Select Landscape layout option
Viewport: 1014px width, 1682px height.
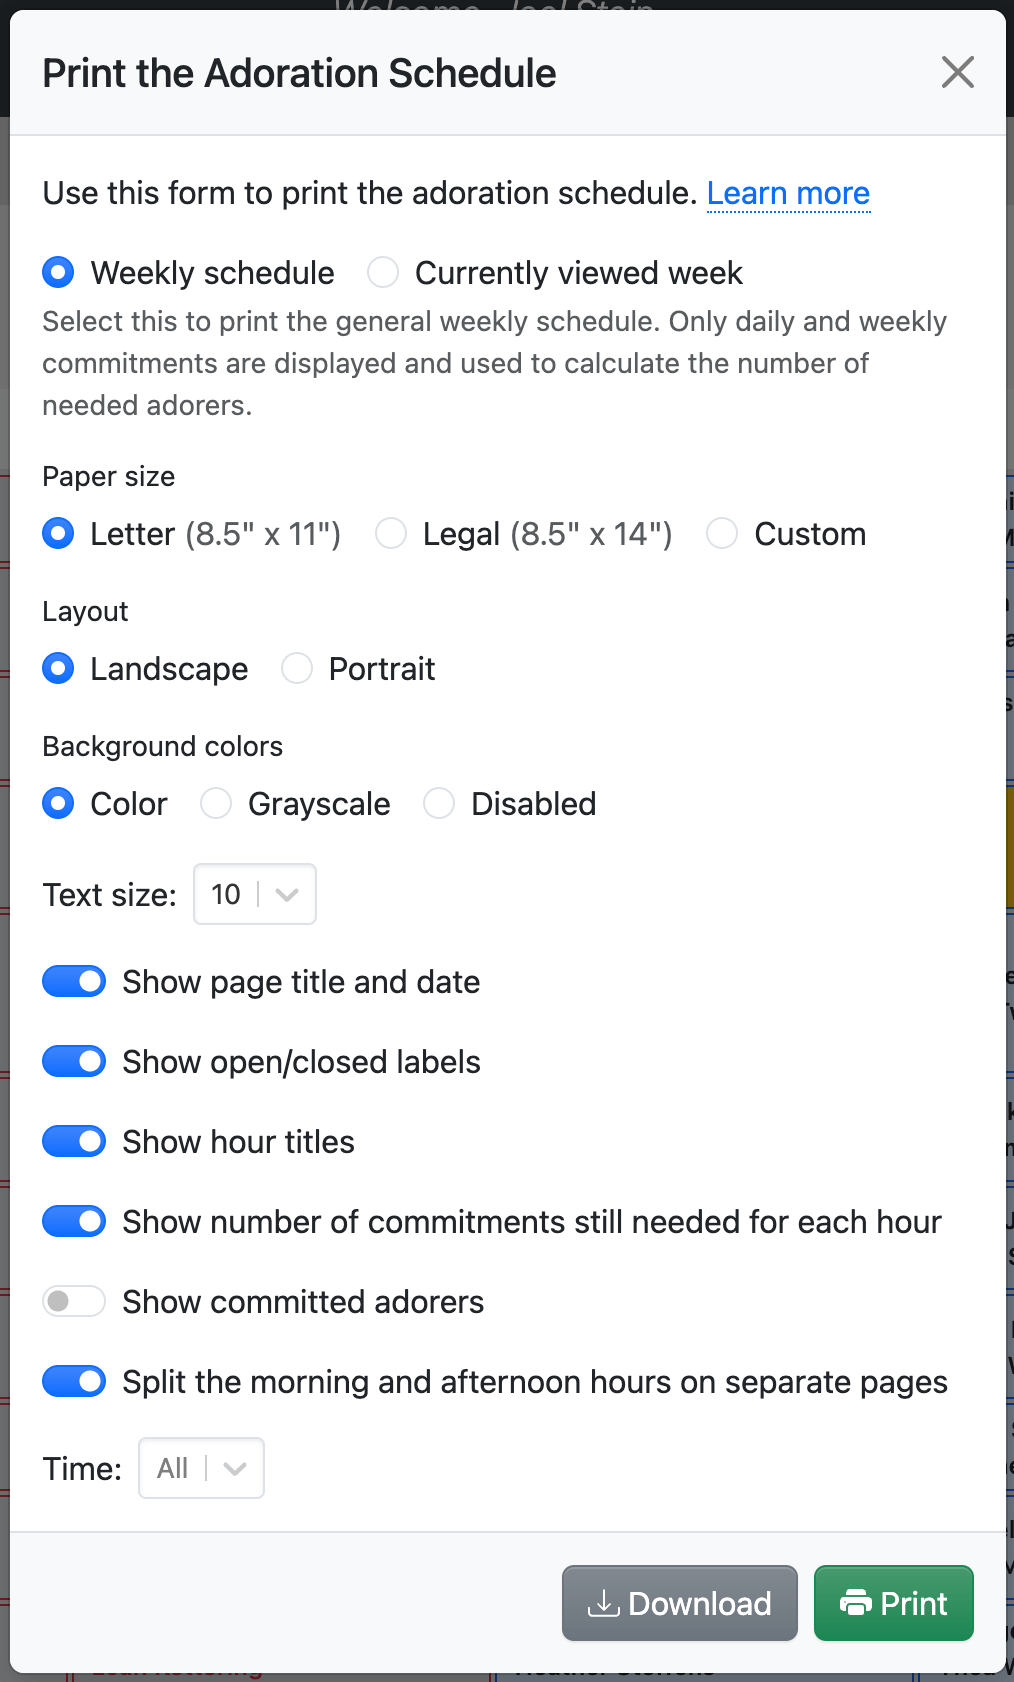tap(59, 668)
